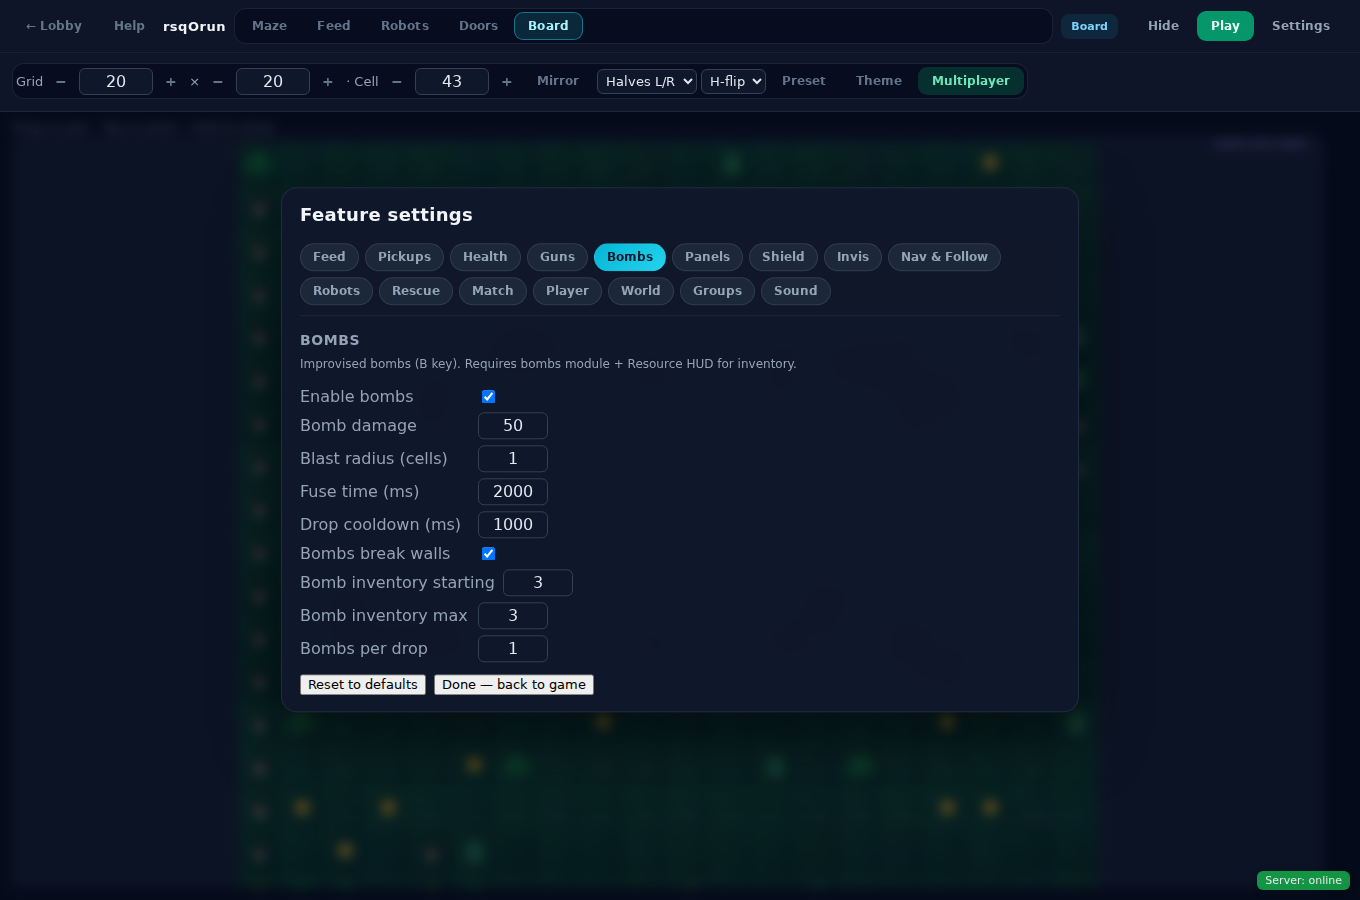
Task: Reset bomb settings to defaults
Action: (363, 685)
